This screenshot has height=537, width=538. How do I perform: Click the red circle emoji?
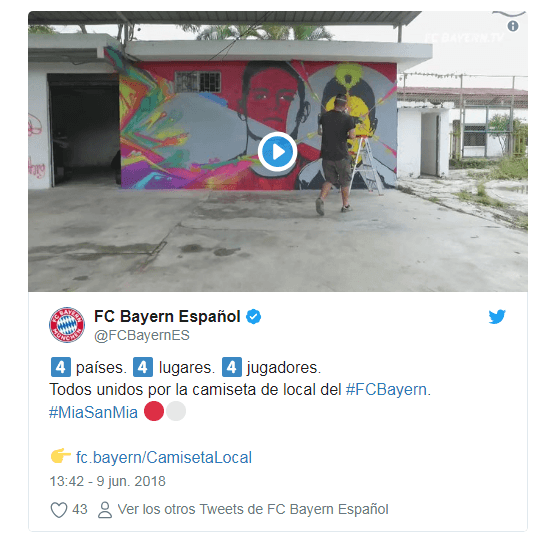point(154,411)
